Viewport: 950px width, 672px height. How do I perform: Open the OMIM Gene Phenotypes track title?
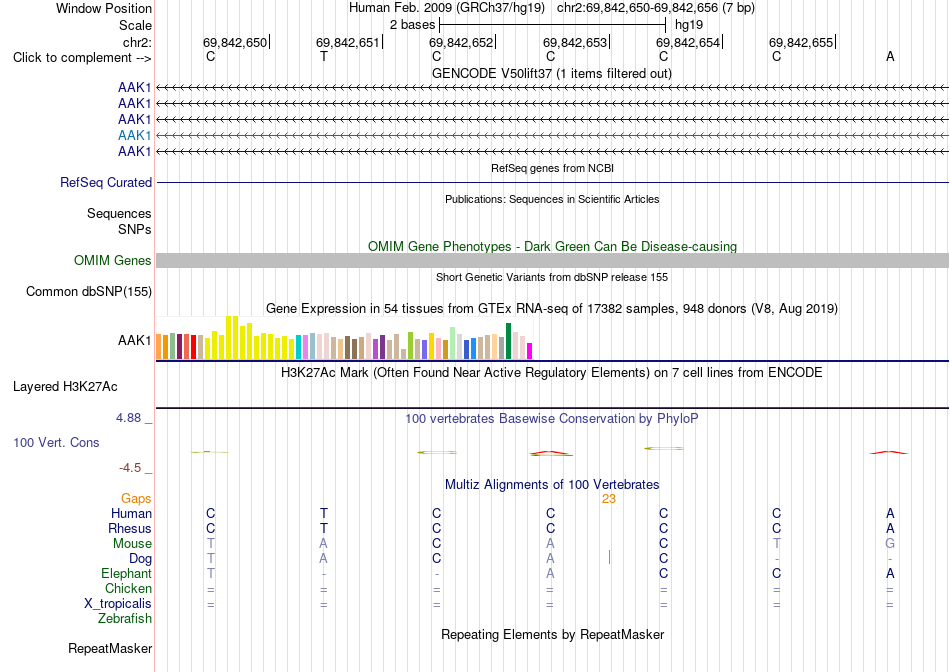[x=553, y=247]
